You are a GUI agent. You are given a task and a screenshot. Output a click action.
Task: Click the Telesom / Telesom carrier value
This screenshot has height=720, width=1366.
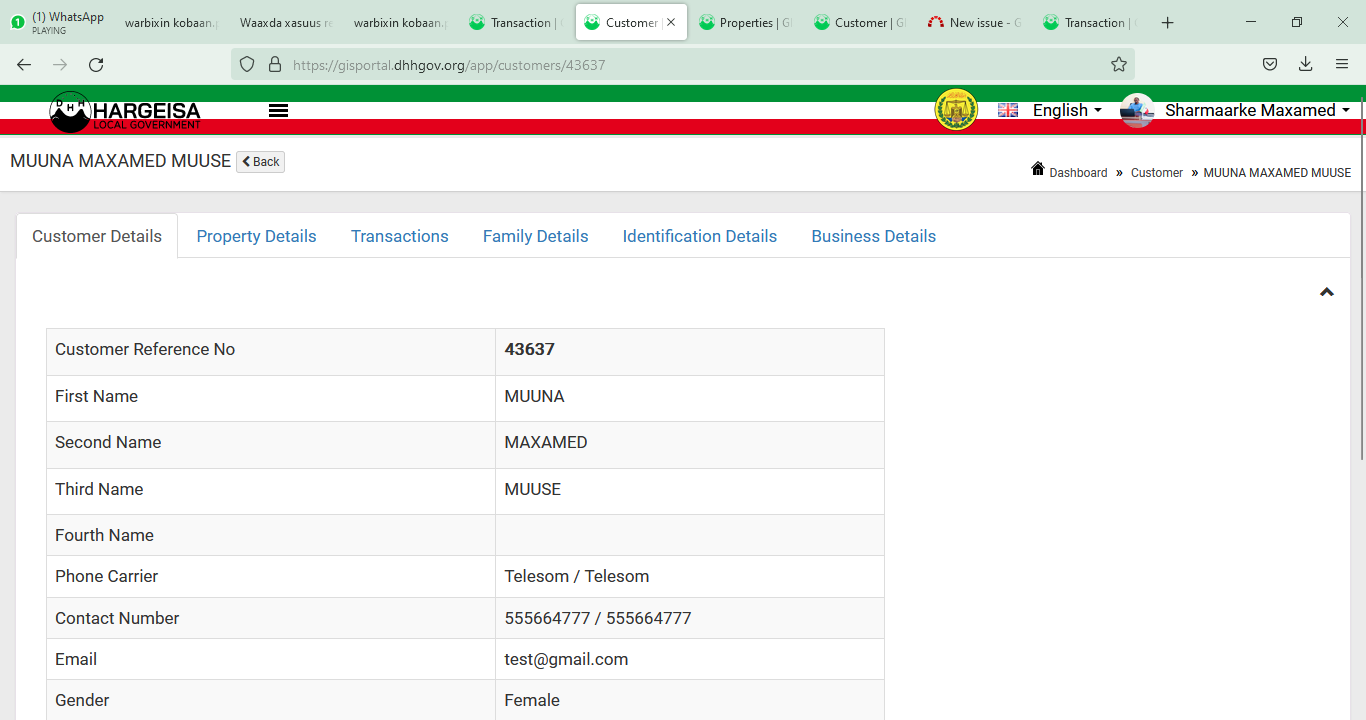click(x=576, y=576)
